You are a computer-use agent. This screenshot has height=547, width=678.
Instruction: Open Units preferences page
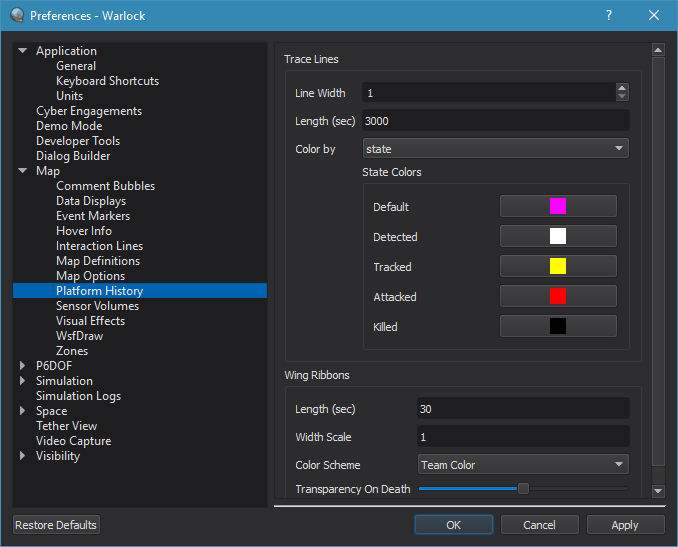point(70,96)
